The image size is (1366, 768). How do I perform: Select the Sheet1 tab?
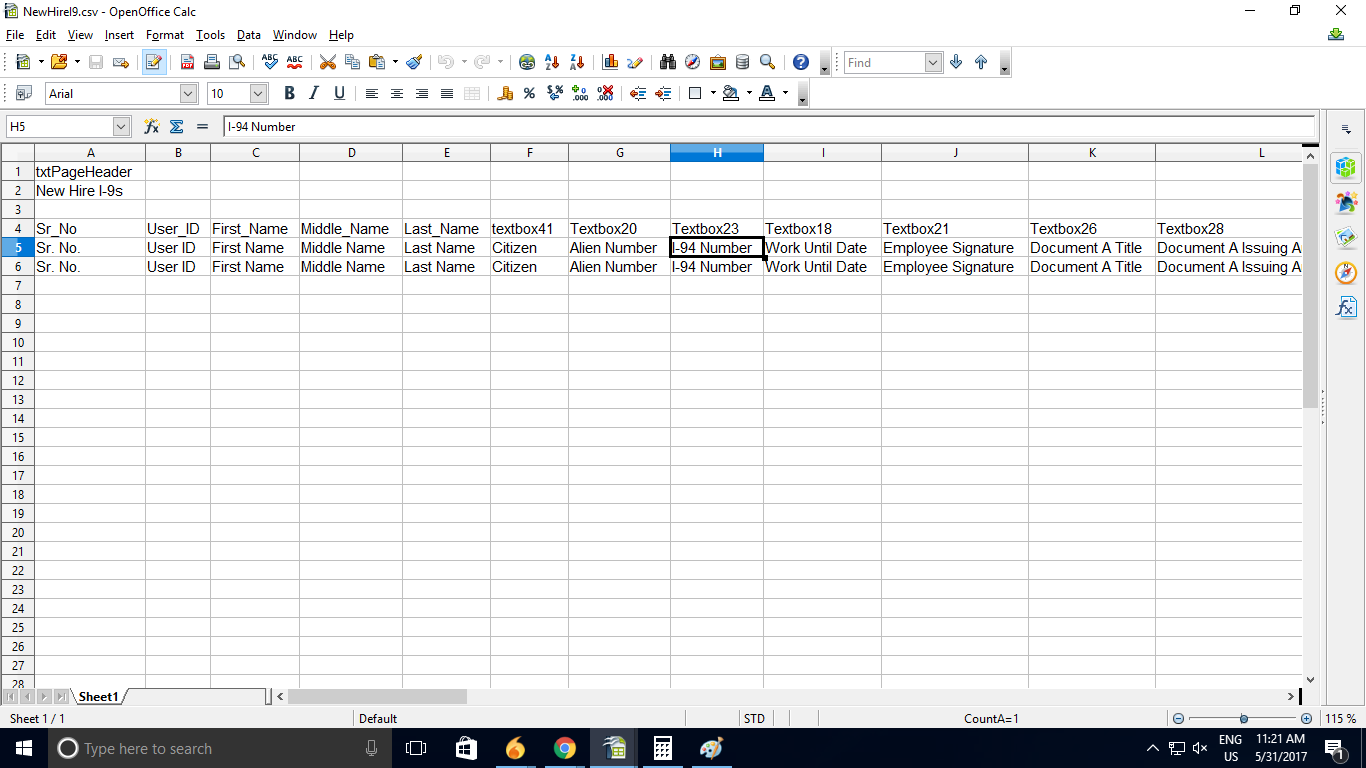click(x=98, y=697)
